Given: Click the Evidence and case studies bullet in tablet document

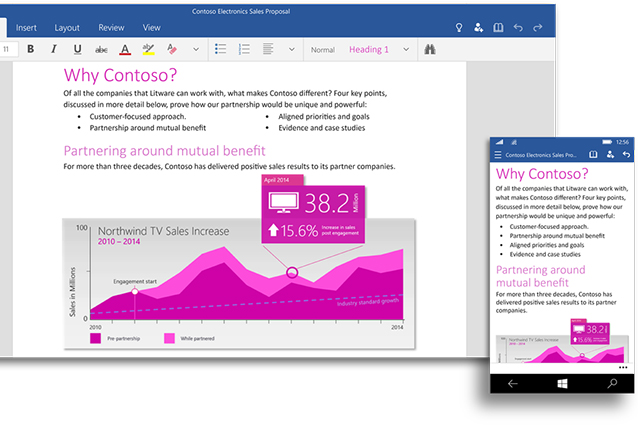Looking at the screenshot, I should point(321,128).
